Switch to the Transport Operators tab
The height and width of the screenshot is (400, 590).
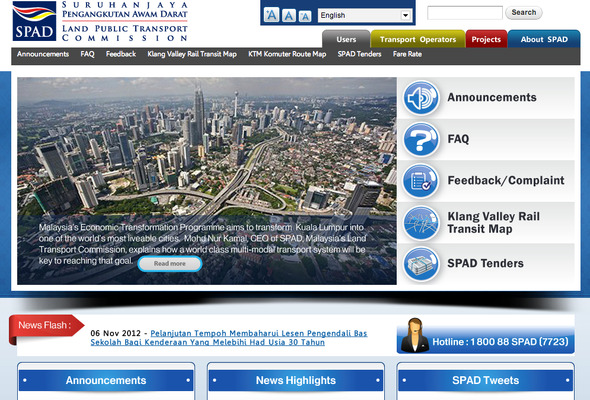point(418,39)
